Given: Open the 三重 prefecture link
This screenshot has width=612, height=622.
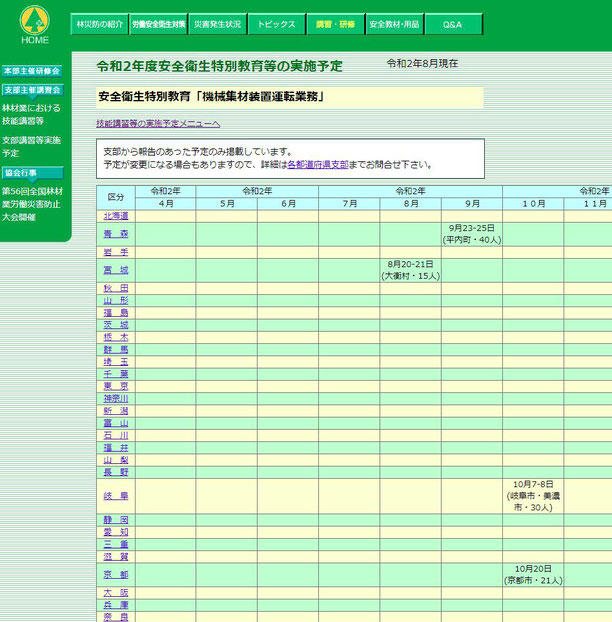Looking at the screenshot, I should pyautogui.click(x=116, y=545).
